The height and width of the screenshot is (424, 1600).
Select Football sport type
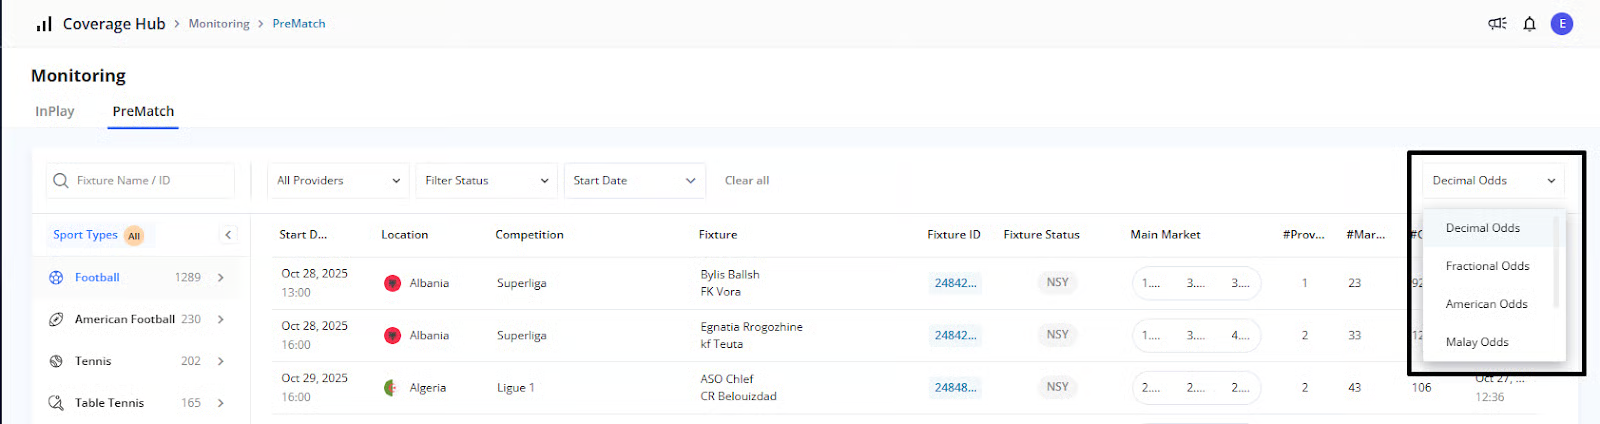97,278
